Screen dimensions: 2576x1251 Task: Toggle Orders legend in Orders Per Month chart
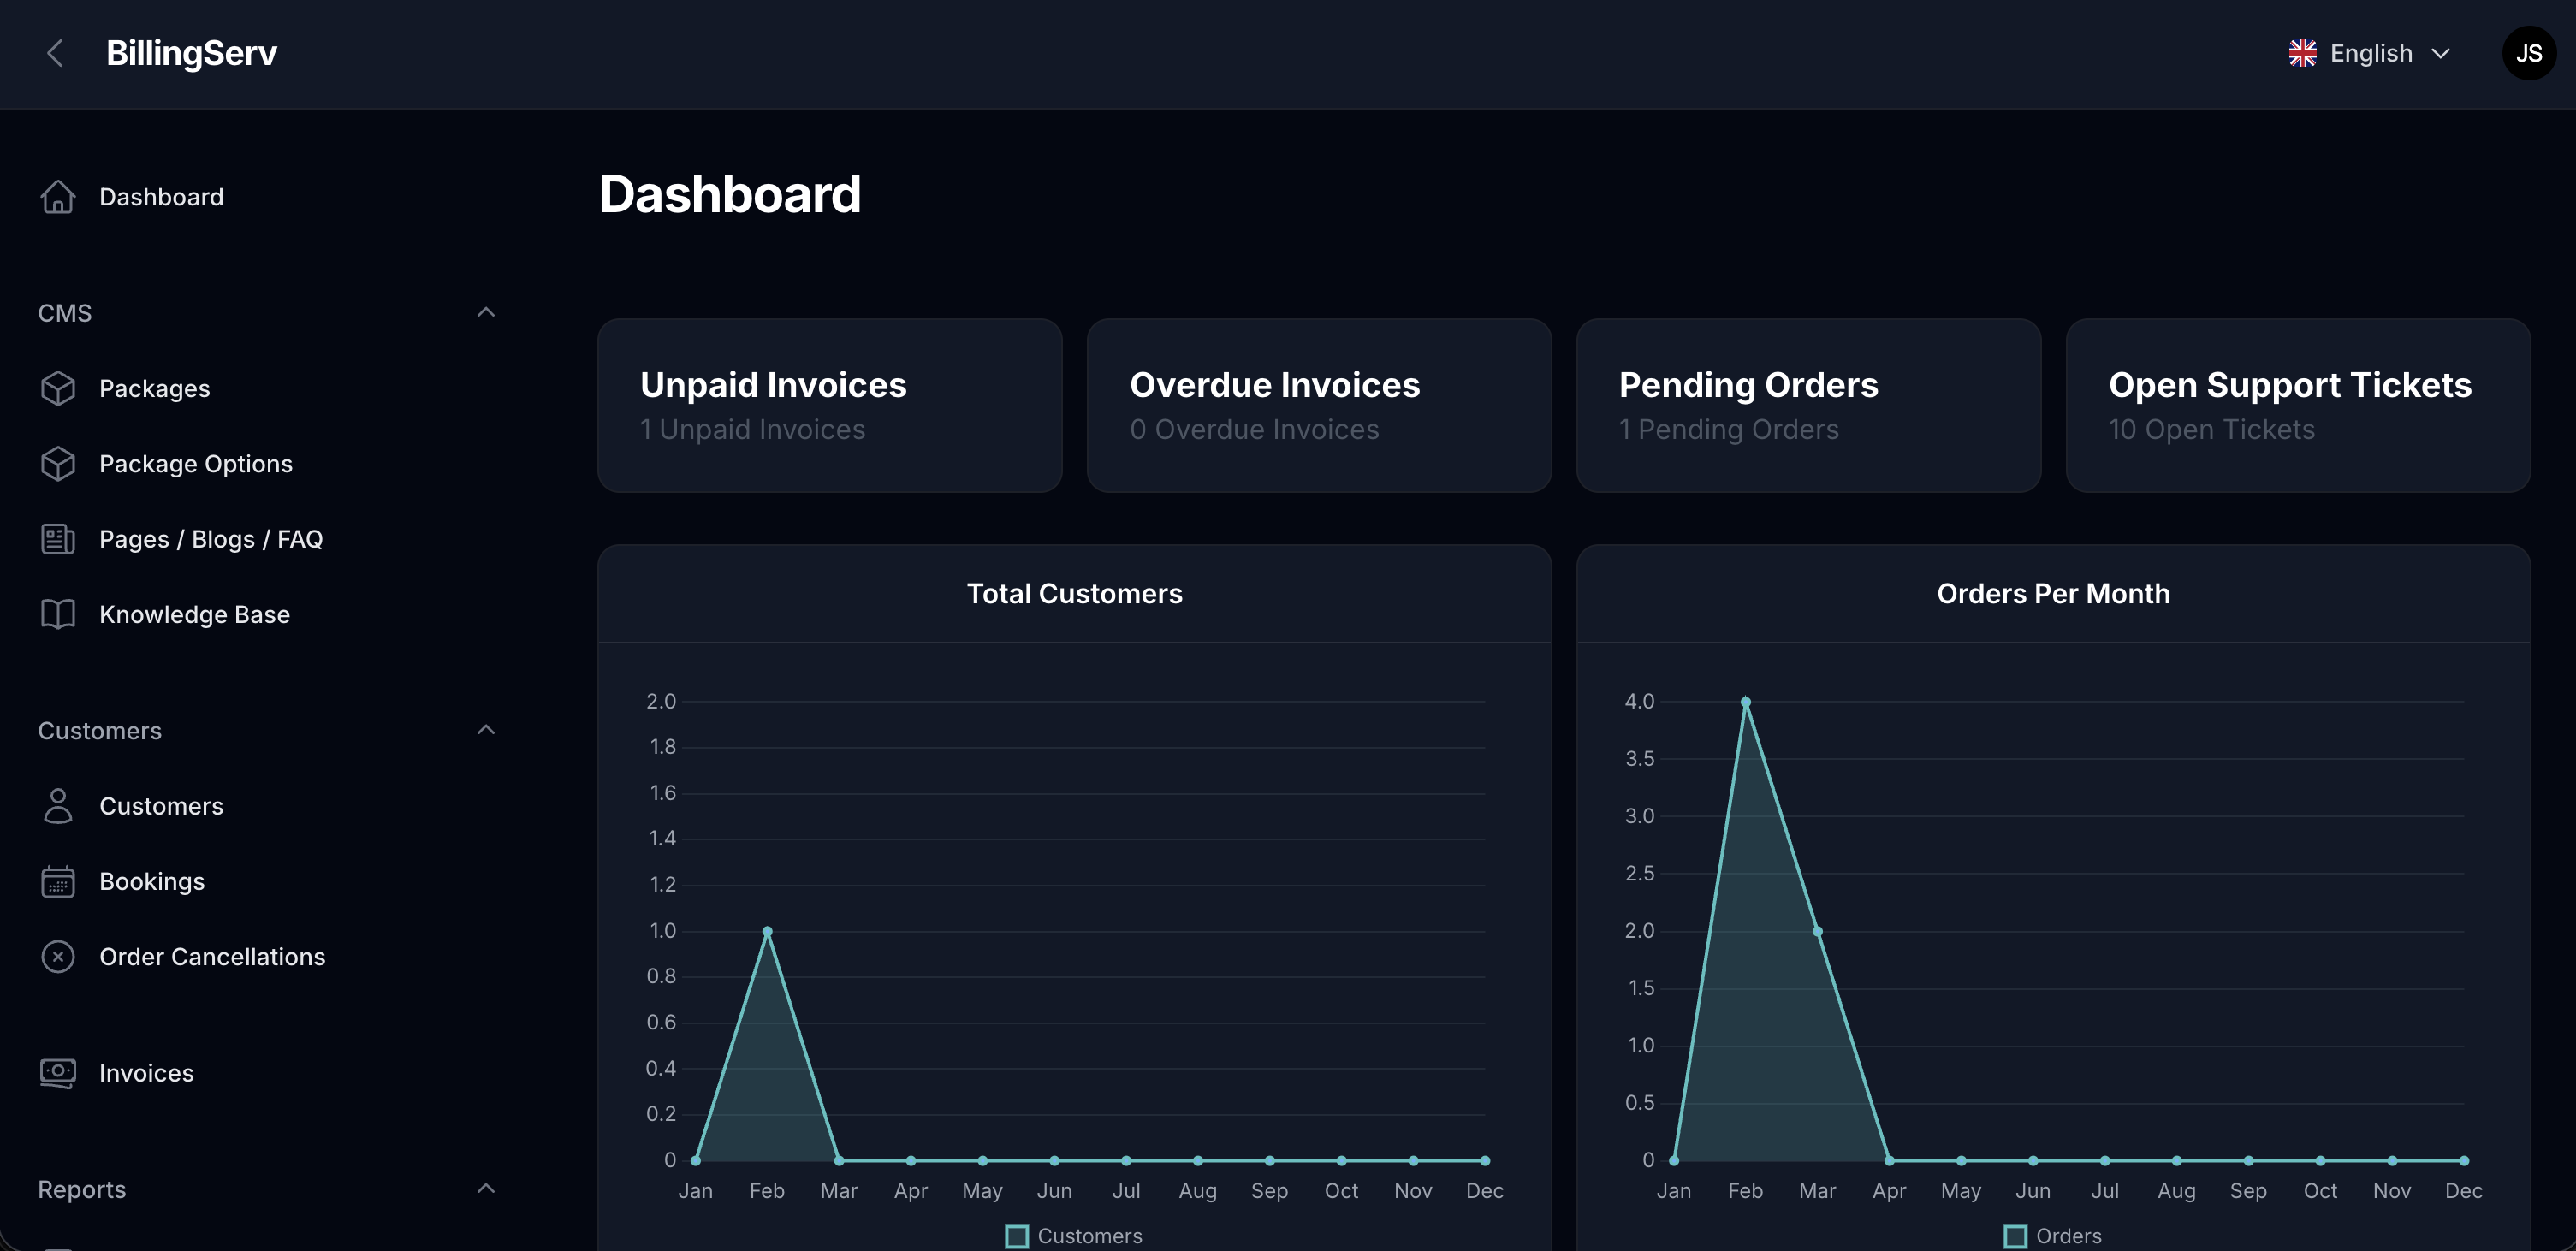click(2052, 1236)
